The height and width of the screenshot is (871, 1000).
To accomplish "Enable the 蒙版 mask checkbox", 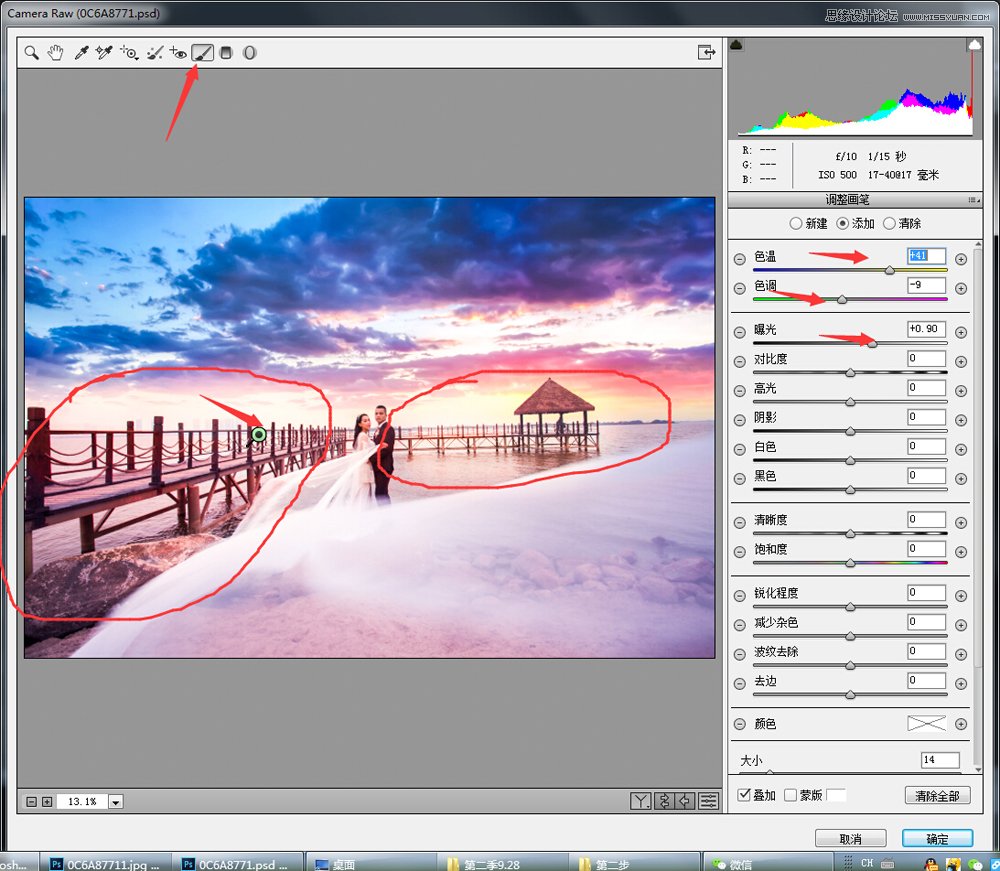I will point(790,794).
